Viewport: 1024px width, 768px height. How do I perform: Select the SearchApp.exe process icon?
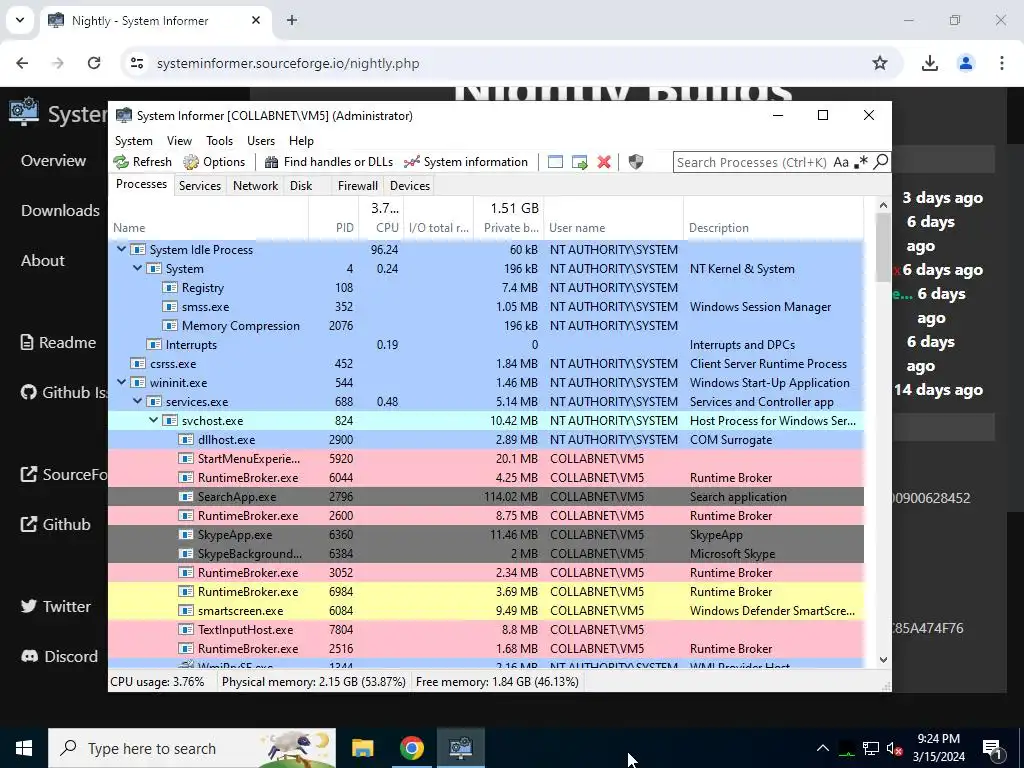tap(186, 497)
